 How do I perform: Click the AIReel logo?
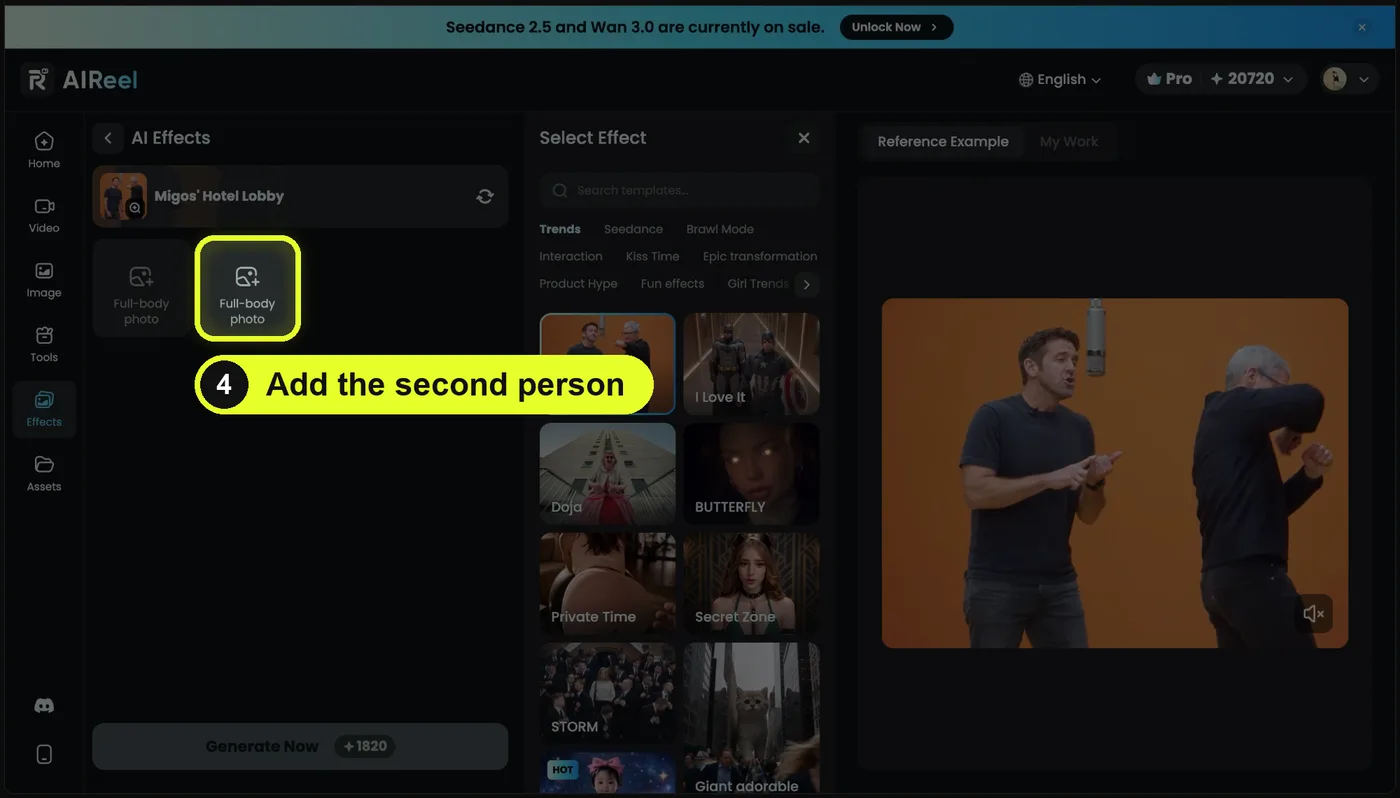coord(81,80)
